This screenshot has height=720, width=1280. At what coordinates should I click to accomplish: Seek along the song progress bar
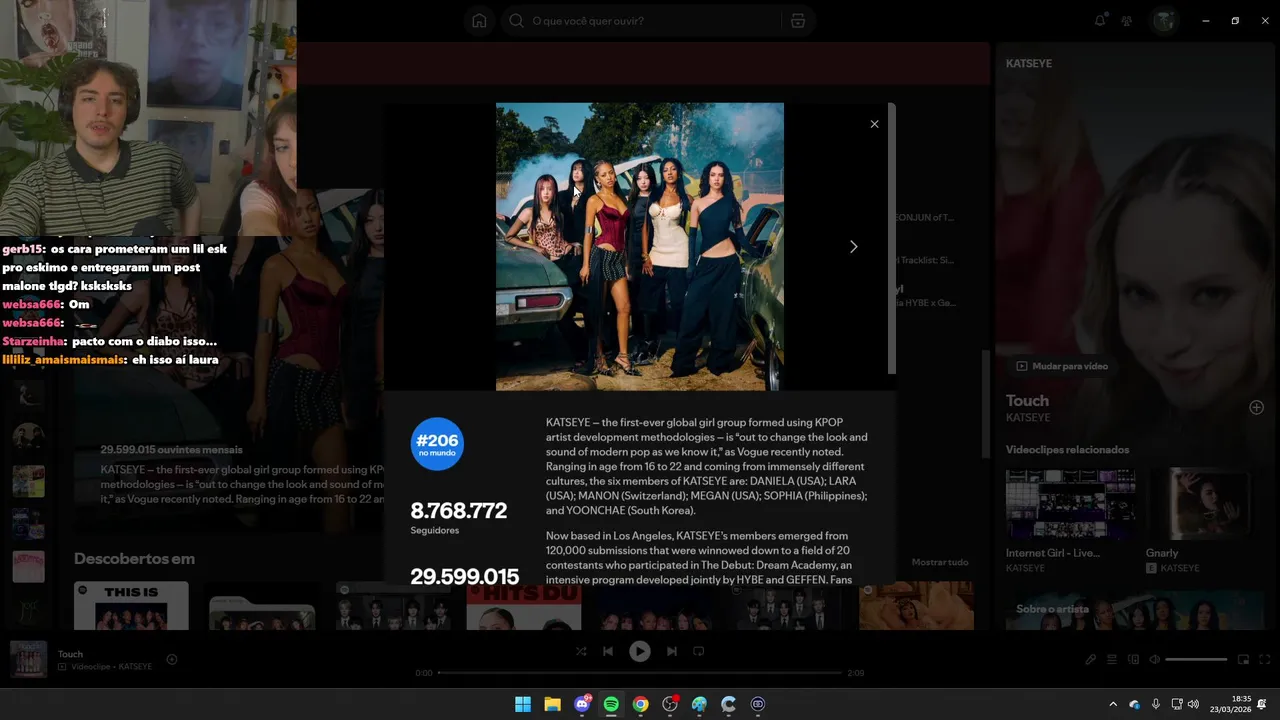click(640, 673)
